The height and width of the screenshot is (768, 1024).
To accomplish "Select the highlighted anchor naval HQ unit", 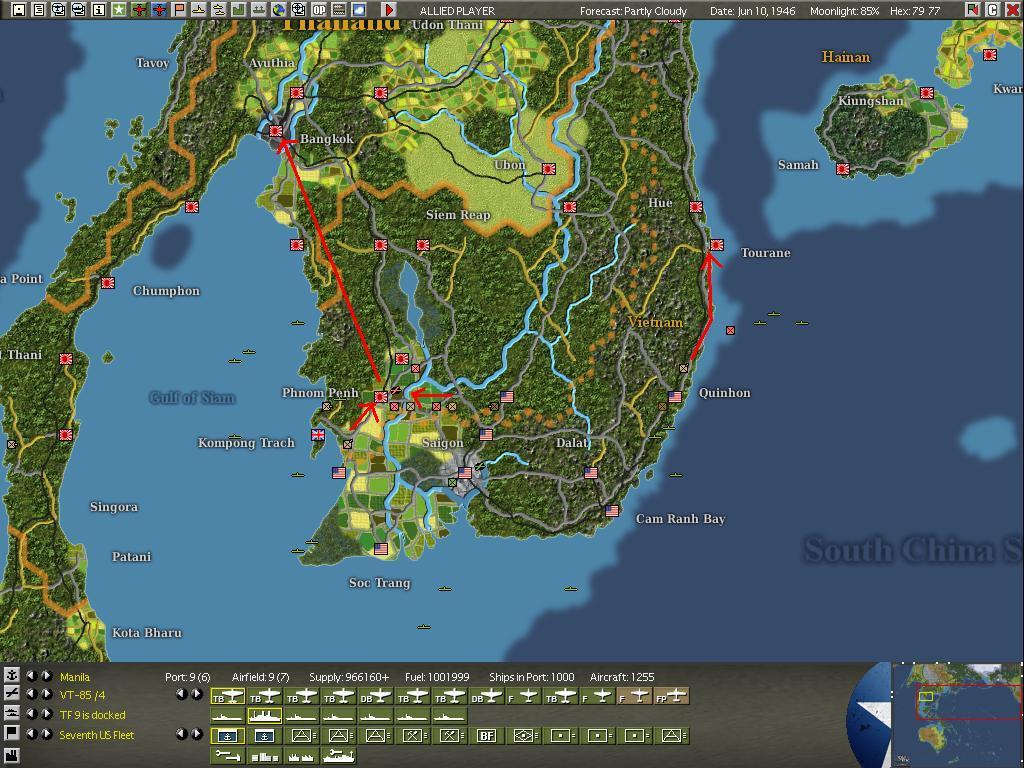I will (228, 736).
